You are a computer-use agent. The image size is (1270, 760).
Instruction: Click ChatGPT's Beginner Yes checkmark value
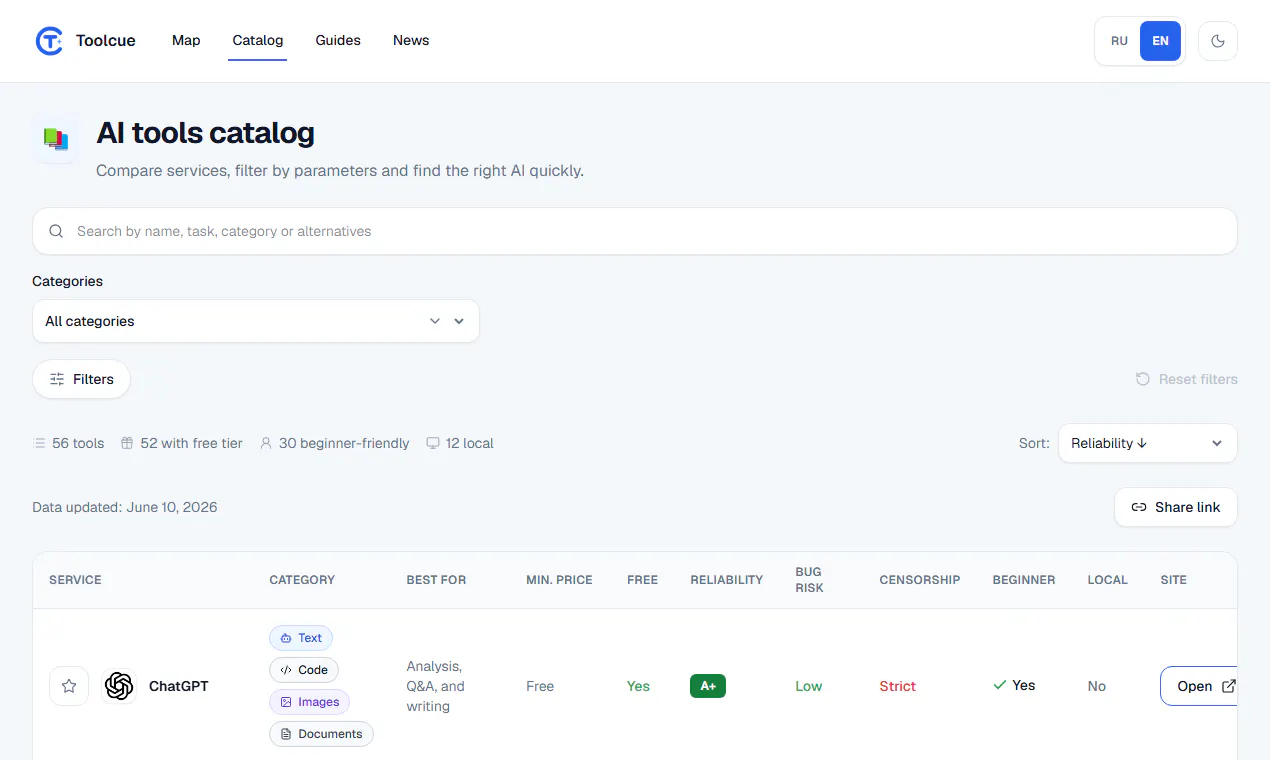[1014, 685]
